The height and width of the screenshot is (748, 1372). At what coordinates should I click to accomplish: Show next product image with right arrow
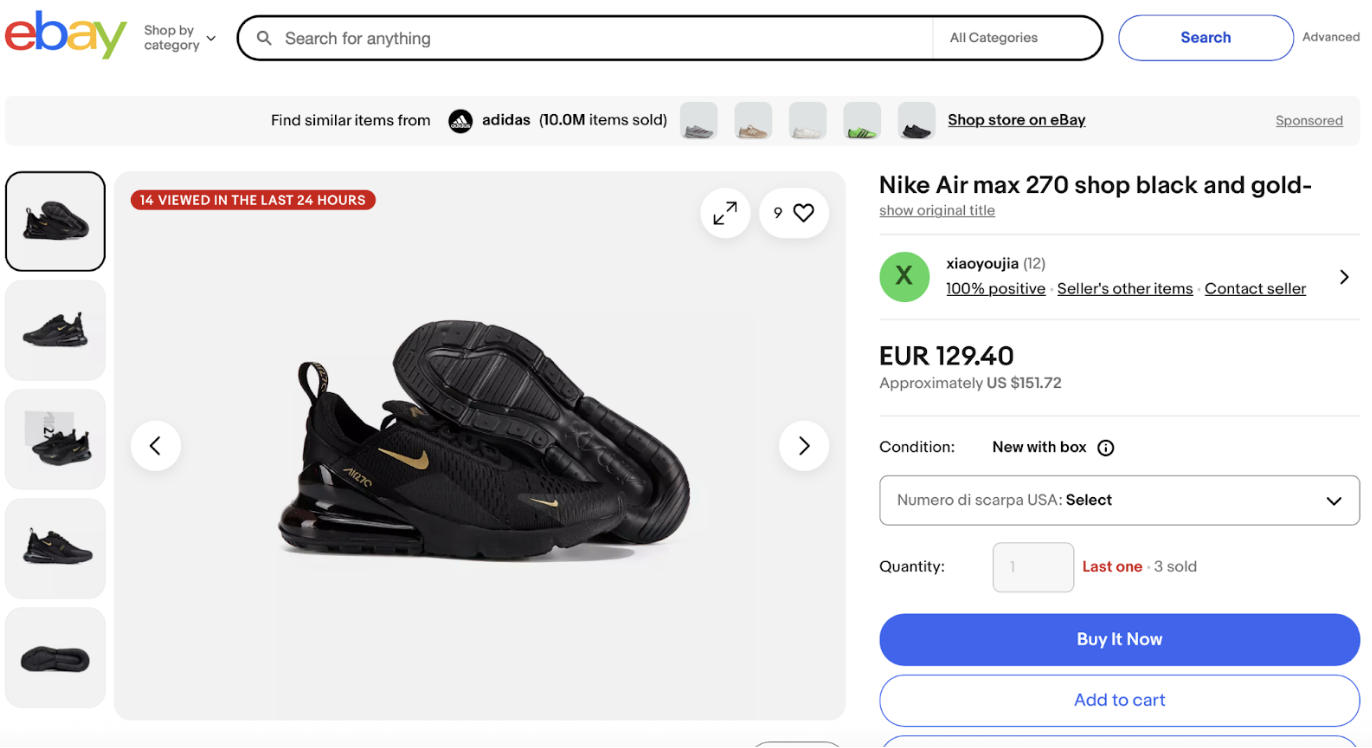pos(804,446)
